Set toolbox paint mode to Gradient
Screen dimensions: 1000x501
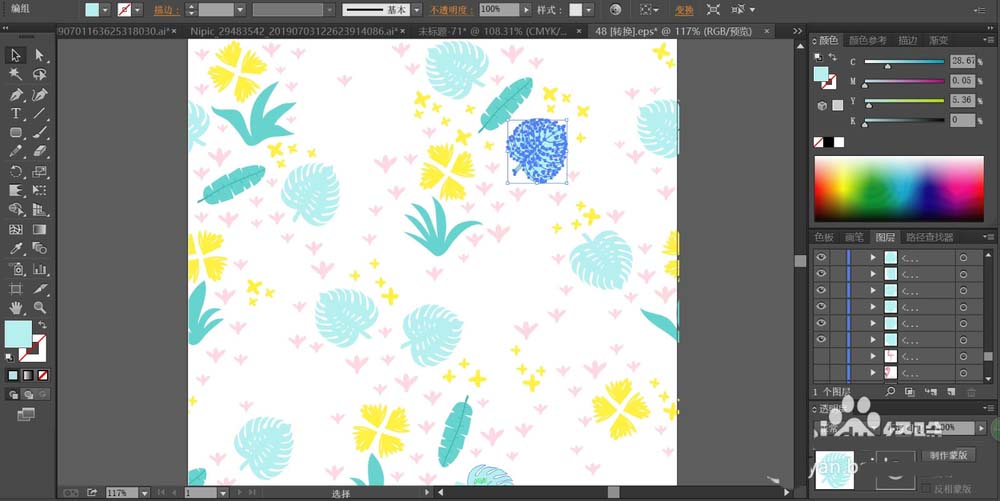tap(28, 375)
